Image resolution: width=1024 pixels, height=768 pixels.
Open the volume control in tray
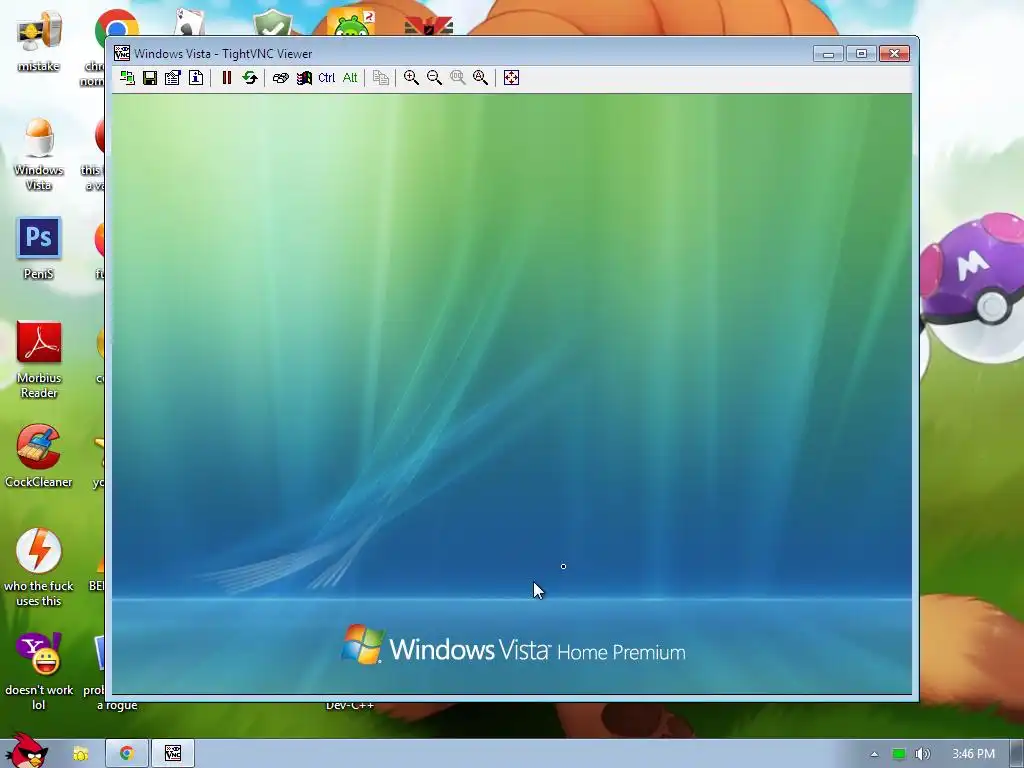point(922,754)
